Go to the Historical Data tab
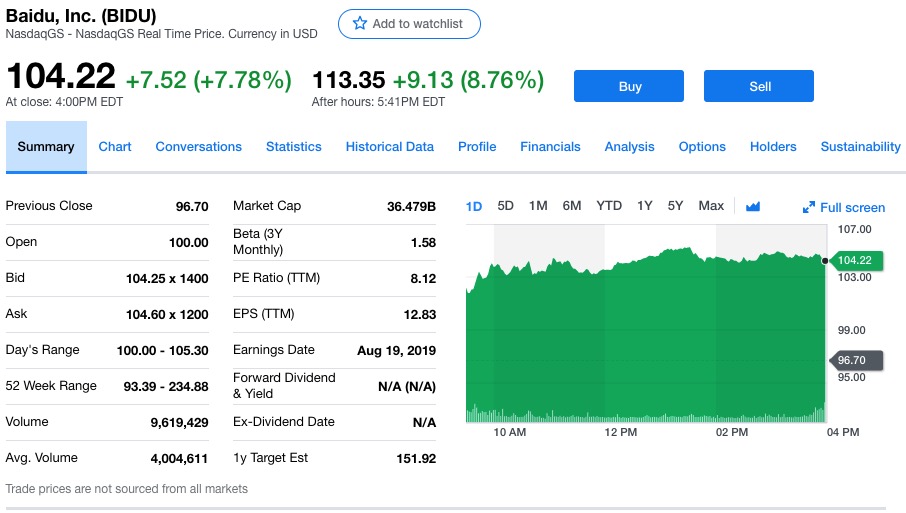Screen dimensions: 906x513 pos(390,147)
